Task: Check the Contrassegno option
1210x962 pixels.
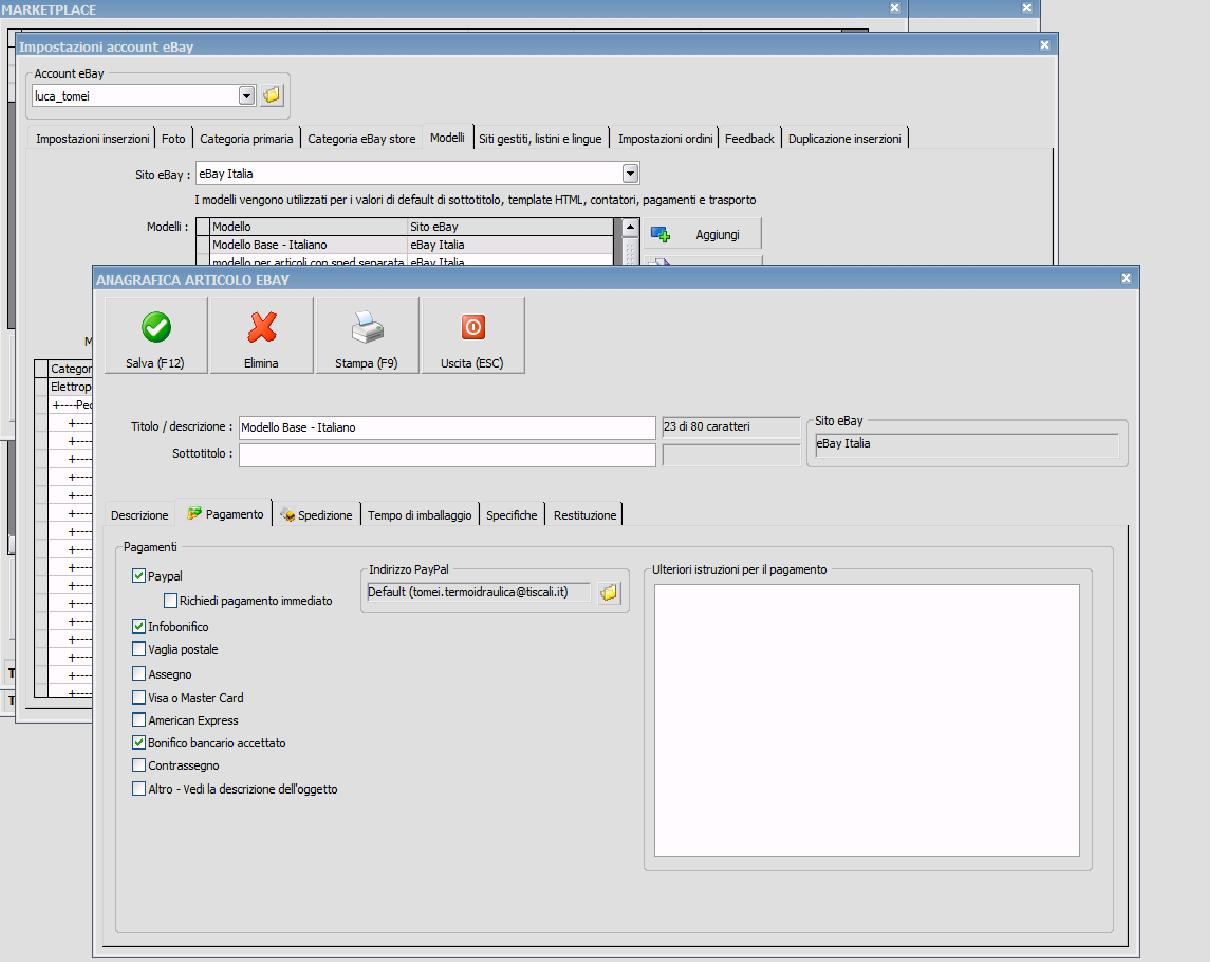Action: coord(139,765)
